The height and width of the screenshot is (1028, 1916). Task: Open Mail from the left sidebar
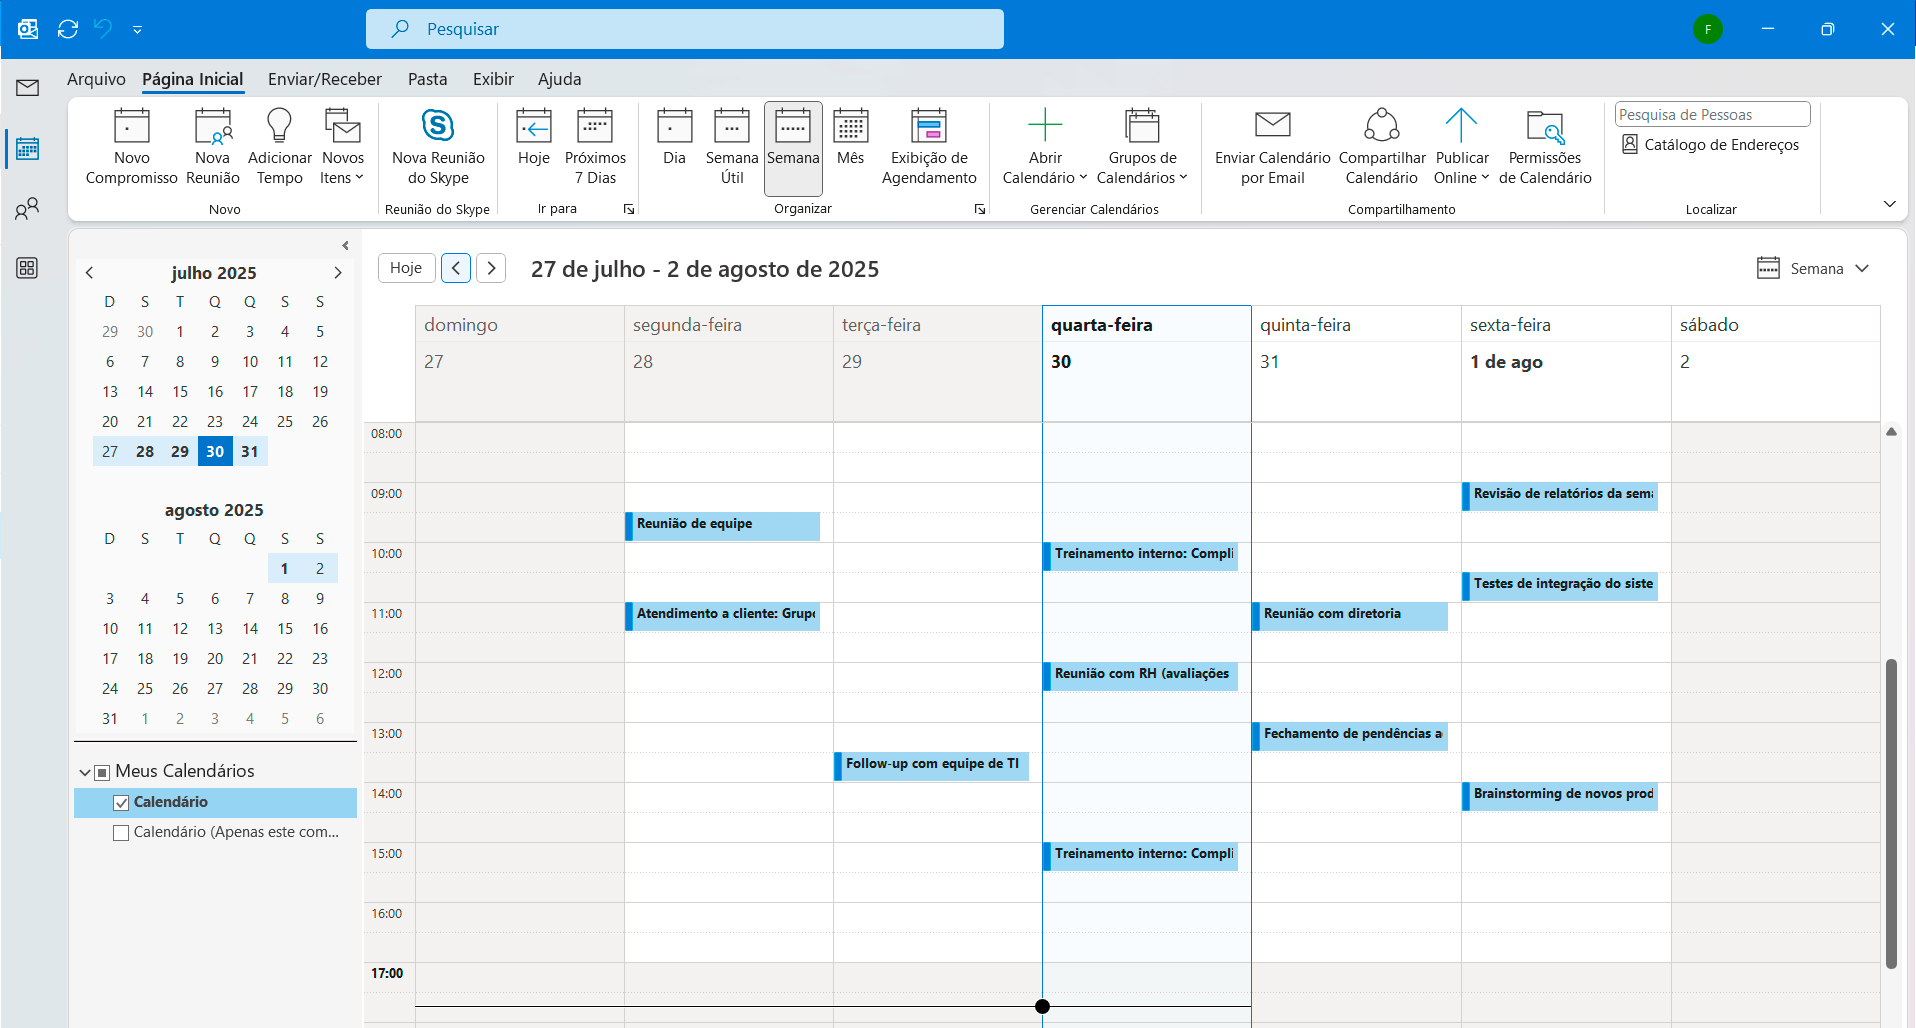[x=27, y=88]
